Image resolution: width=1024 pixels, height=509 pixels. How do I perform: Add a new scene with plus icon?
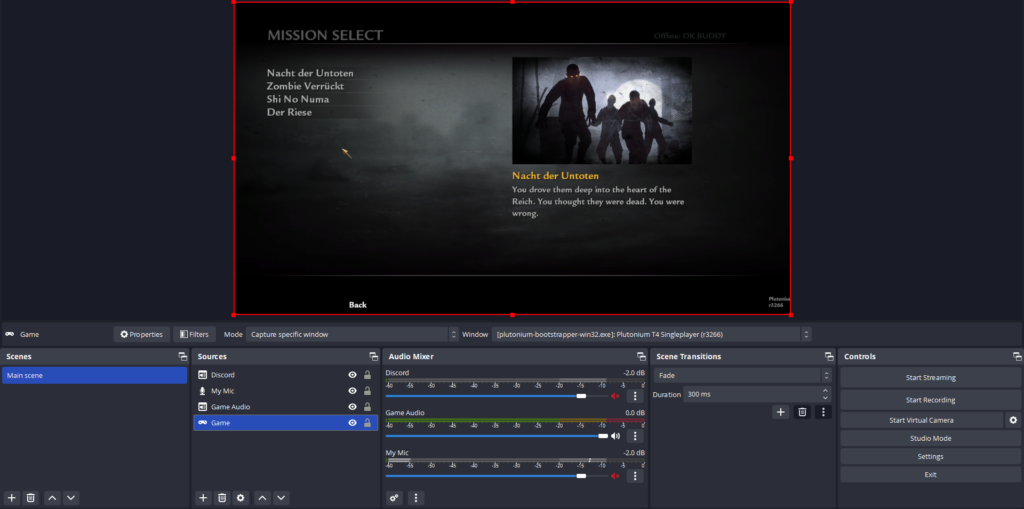pyautogui.click(x=12, y=498)
